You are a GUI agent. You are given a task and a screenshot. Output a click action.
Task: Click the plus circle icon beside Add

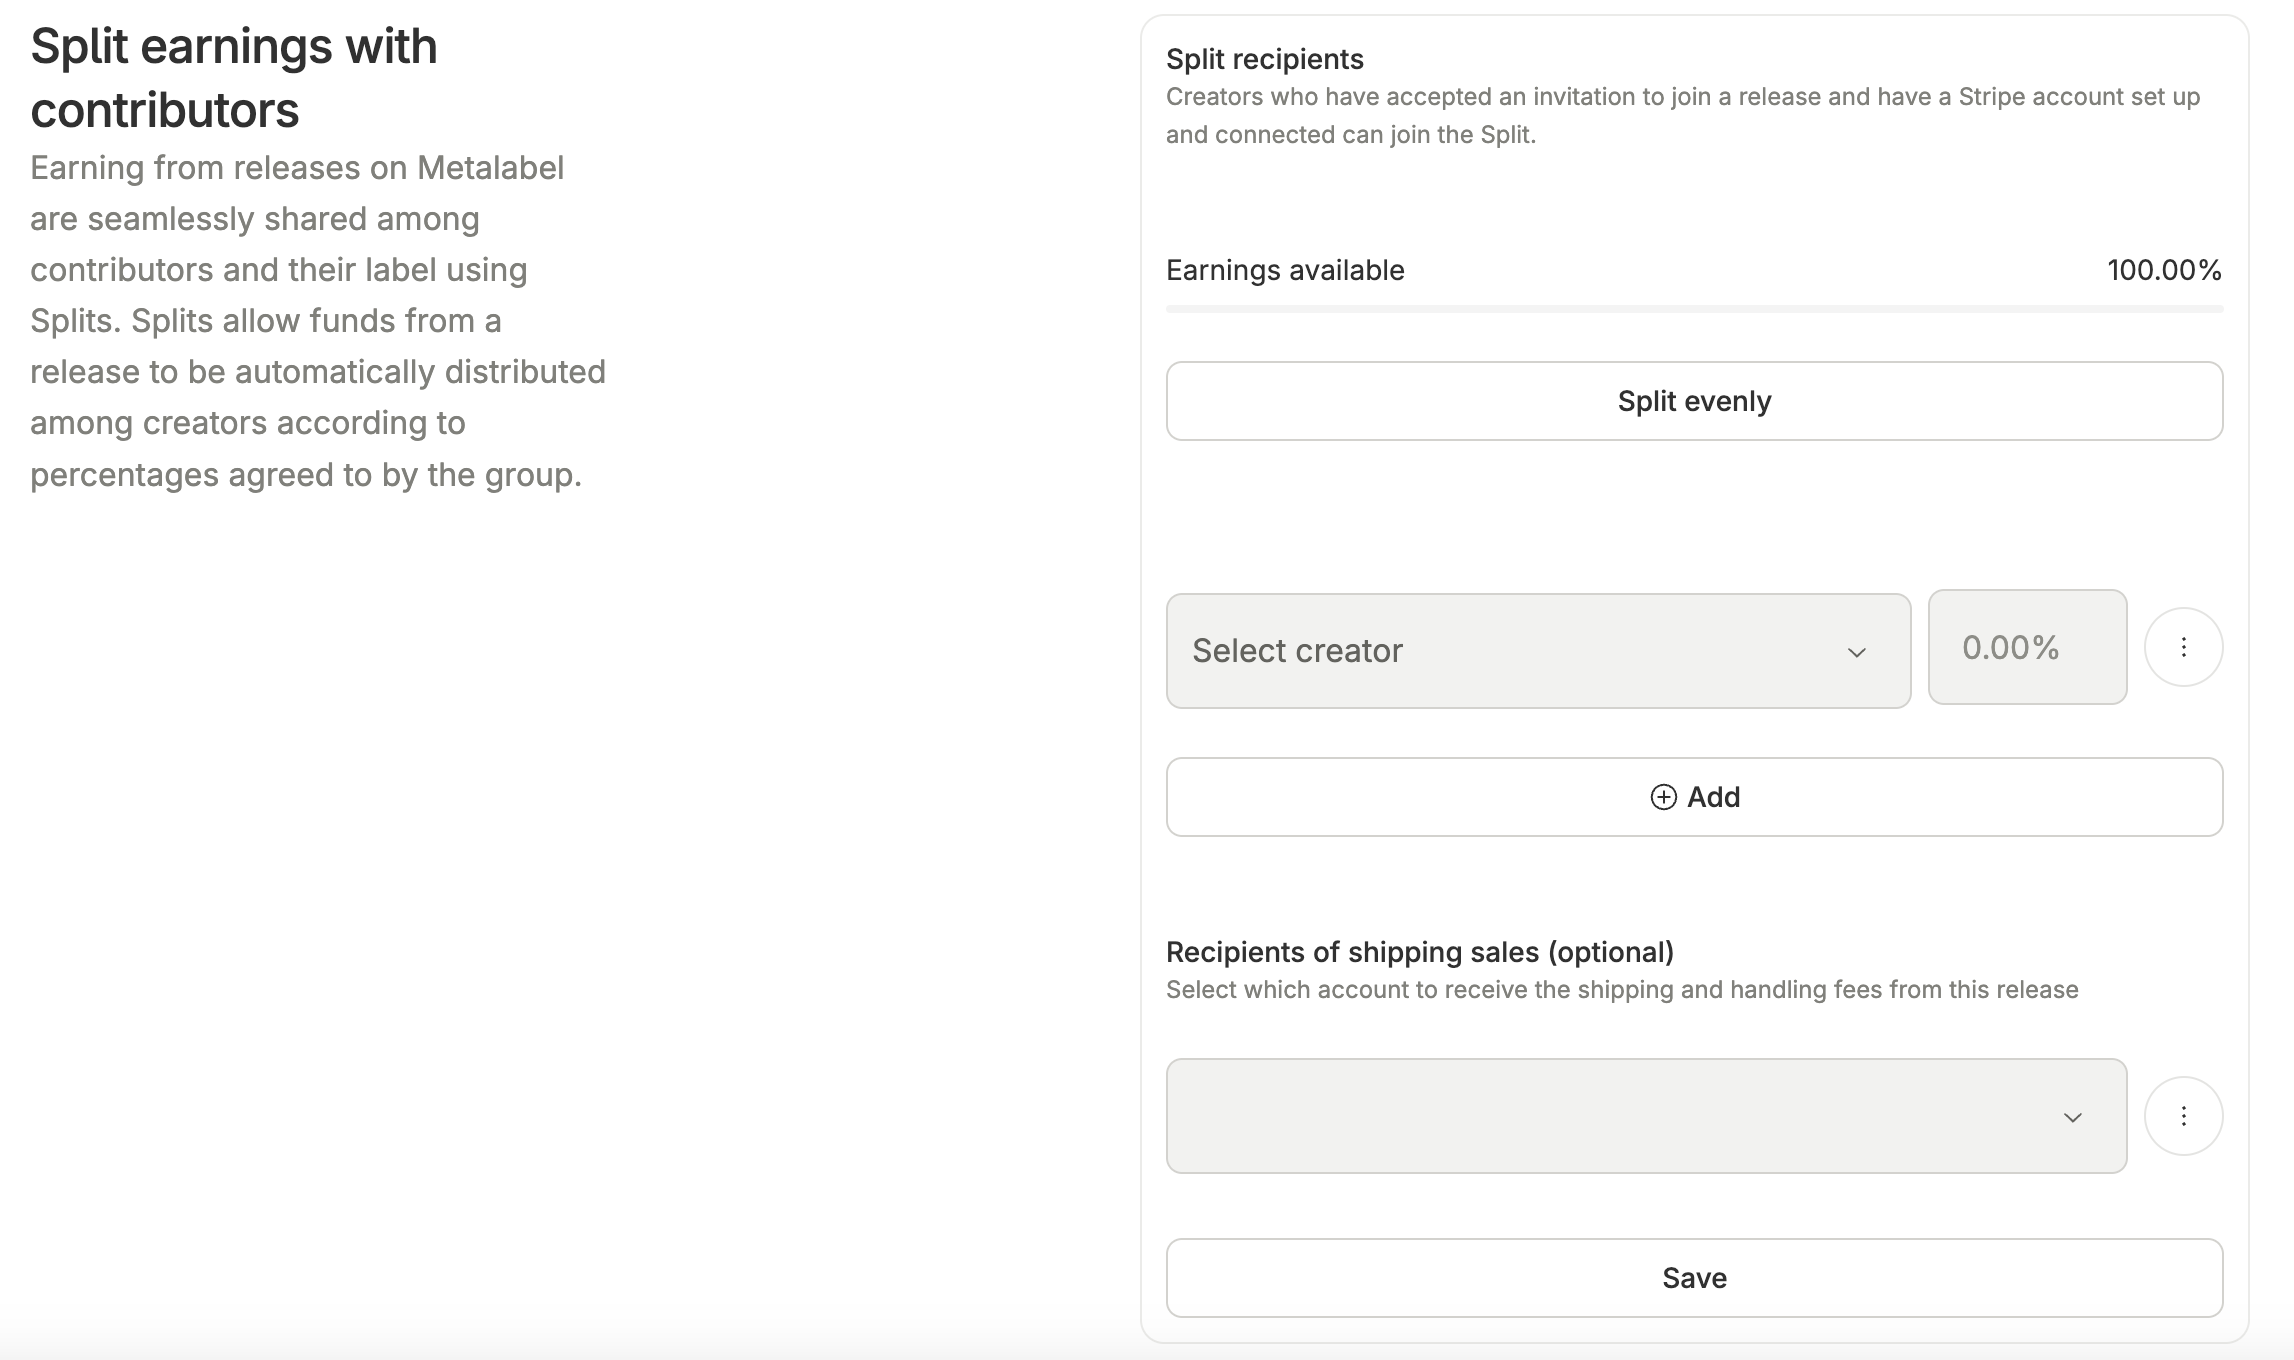tap(1663, 797)
